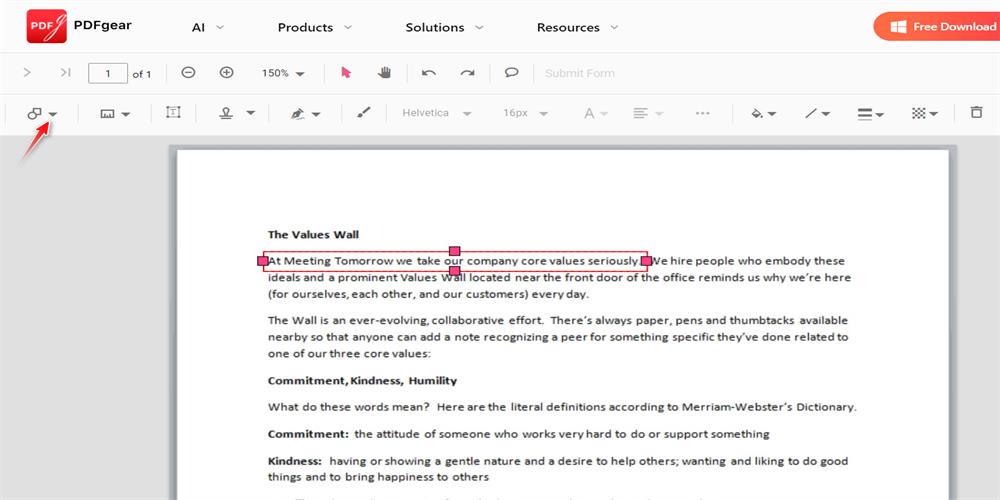This screenshot has width=1000, height=500.
Task: Add a comment with speech bubble icon
Action: [x=511, y=73]
